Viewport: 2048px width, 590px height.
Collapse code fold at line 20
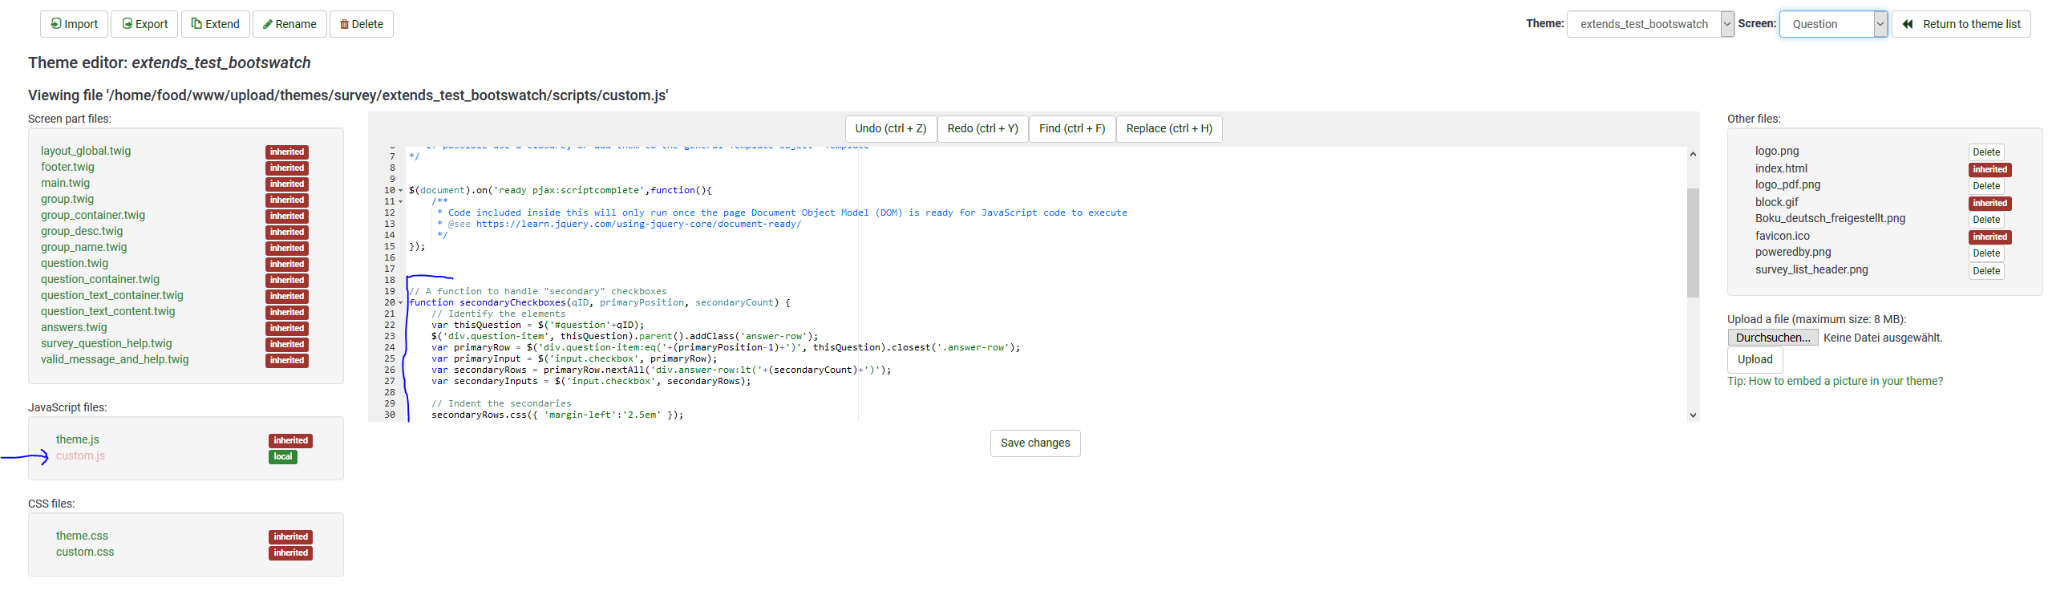pyautogui.click(x=401, y=303)
